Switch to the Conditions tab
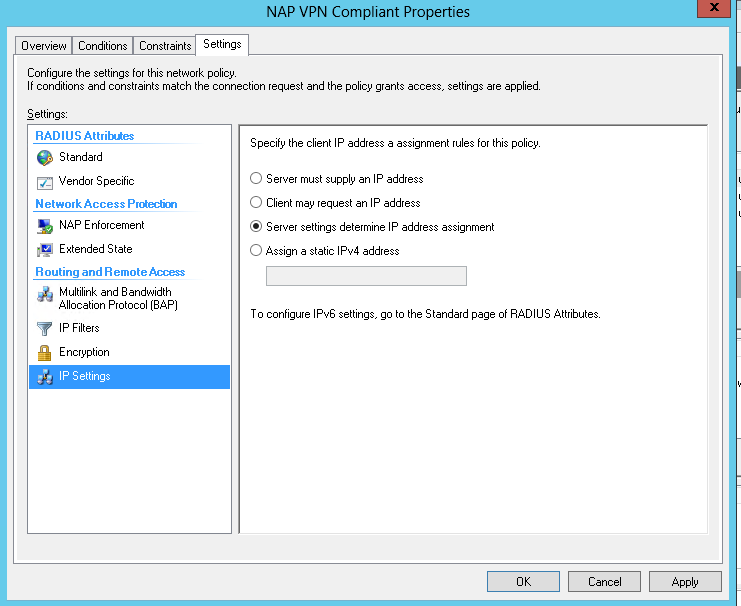The height and width of the screenshot is (606, 741). click(x=103, y=46)
